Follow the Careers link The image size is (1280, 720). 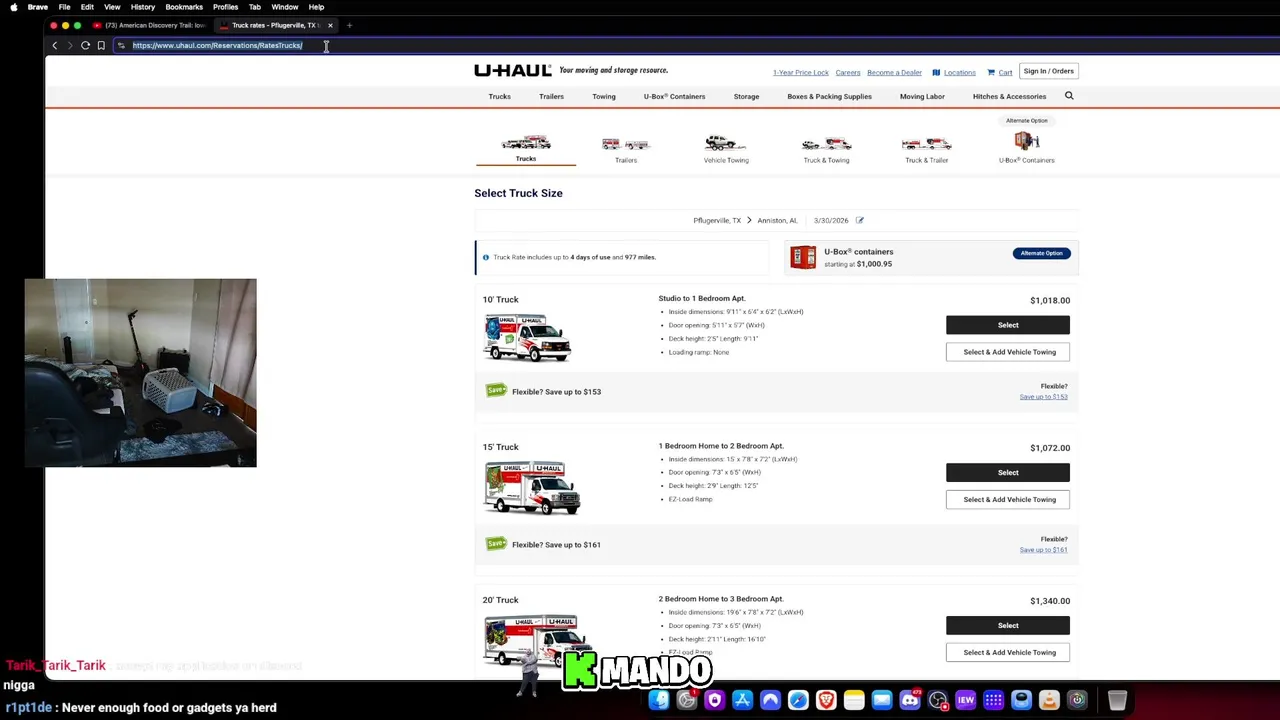(848, 73)
